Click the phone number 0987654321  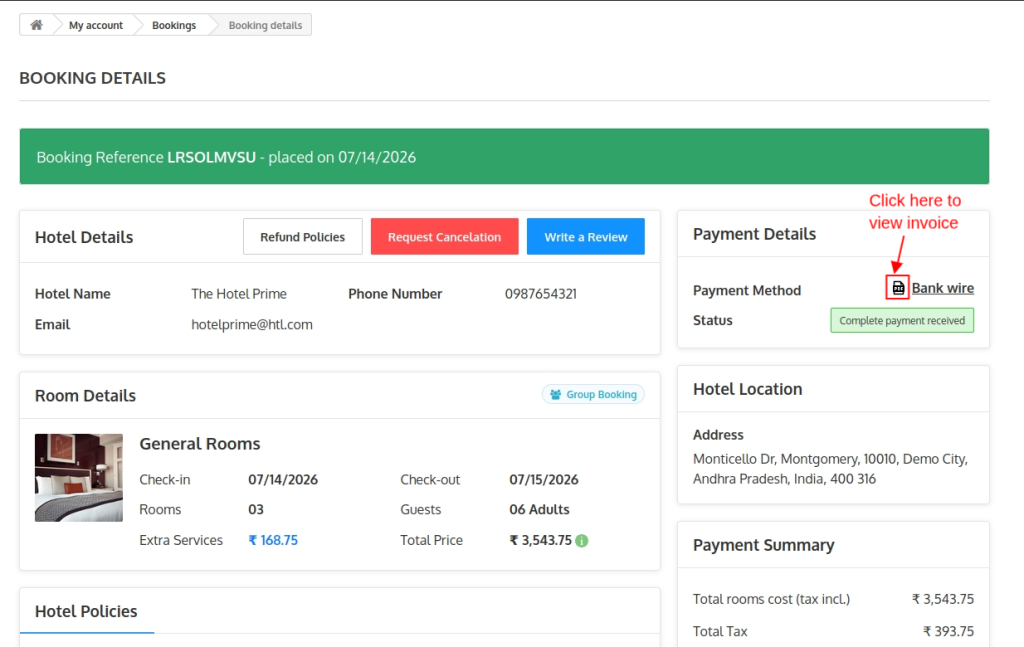click(541, 294)
